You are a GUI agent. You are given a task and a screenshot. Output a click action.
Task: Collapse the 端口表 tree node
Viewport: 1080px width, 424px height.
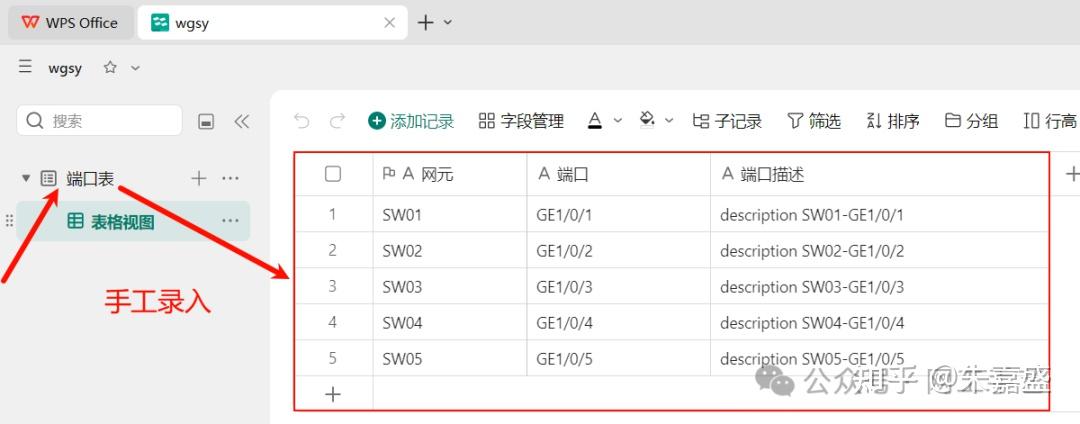26,178
